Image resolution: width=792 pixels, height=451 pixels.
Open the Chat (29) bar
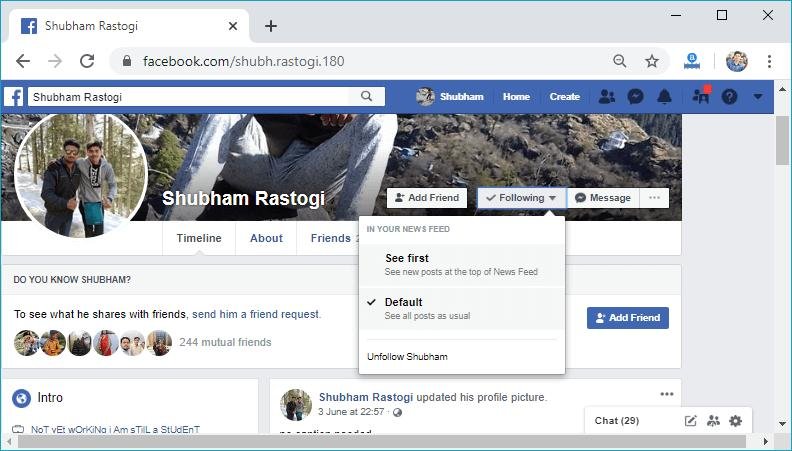[x=617, y=421]
